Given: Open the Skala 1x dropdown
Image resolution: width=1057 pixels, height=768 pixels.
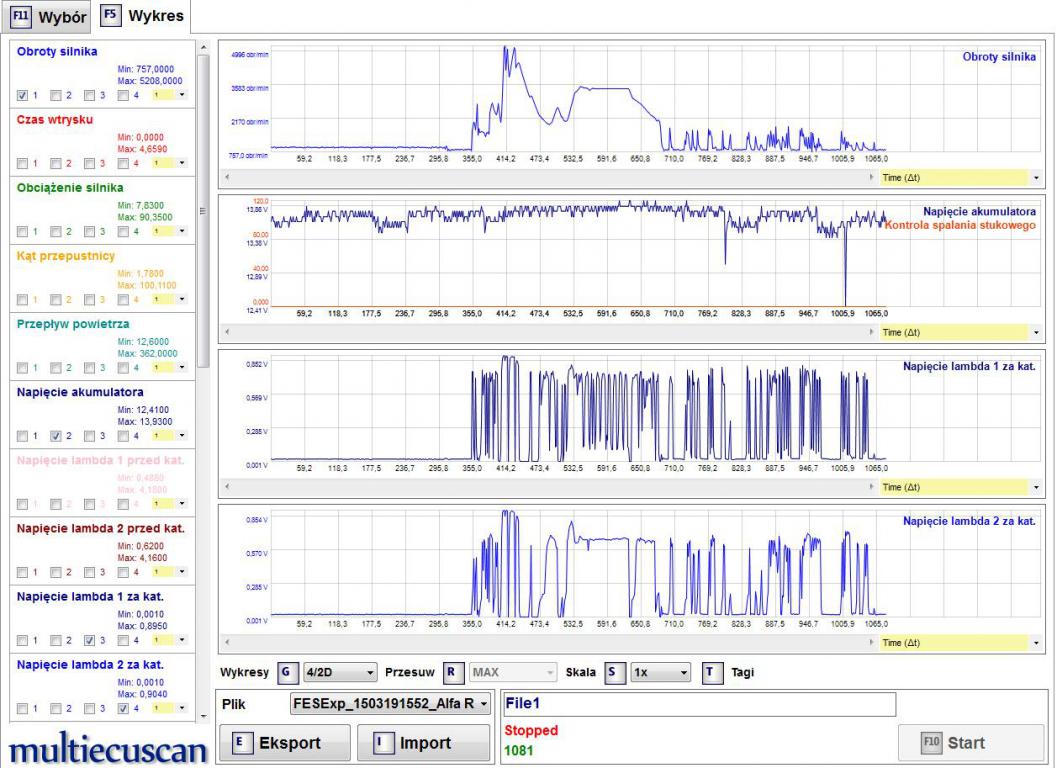Looking at the screenshot, I should 659,672.
